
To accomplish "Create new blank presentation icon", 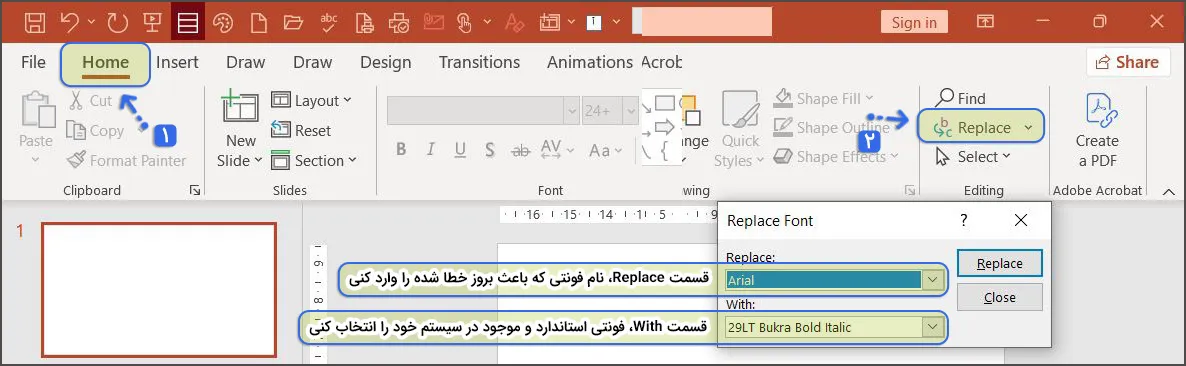I will point(258,23).
